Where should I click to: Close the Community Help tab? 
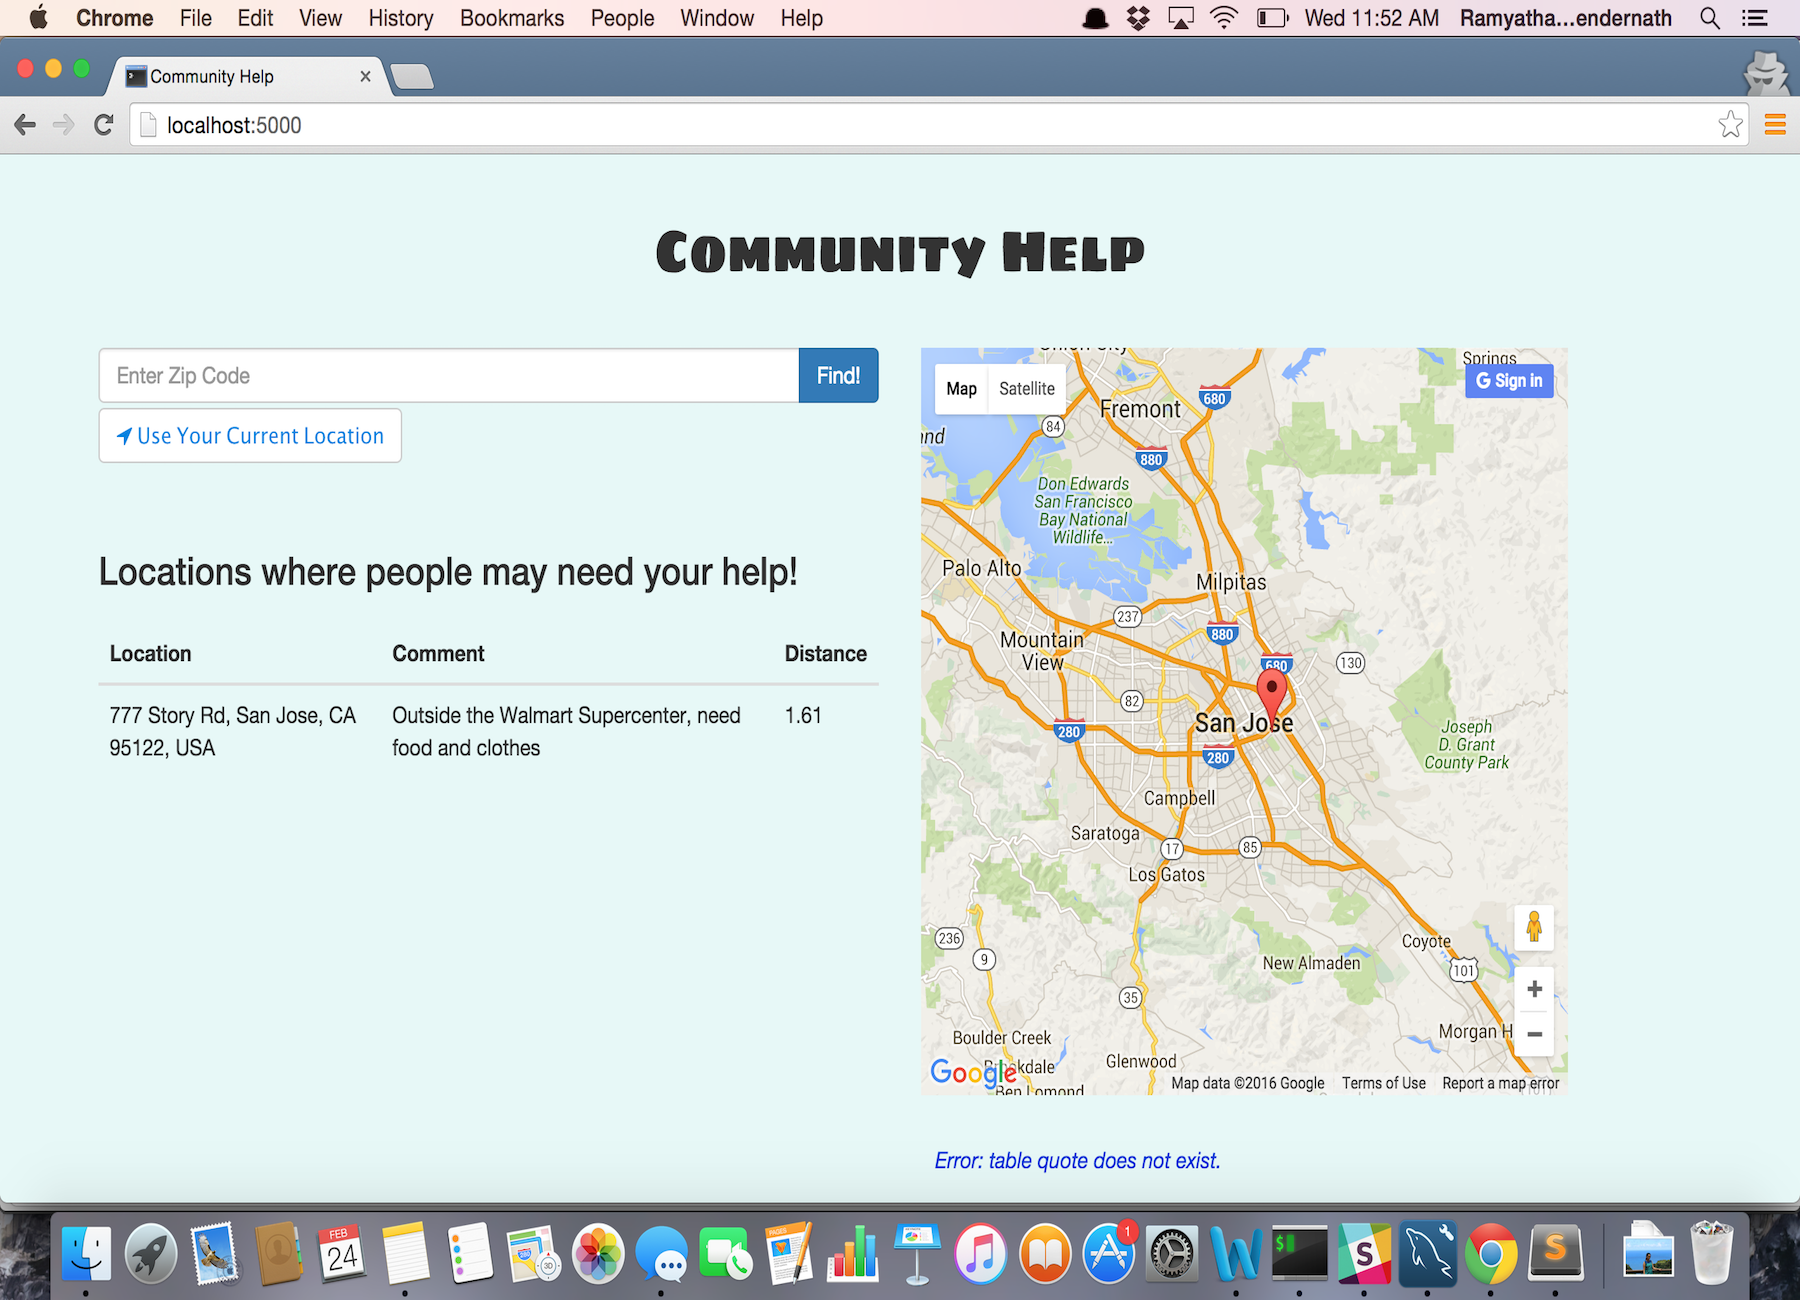(x=365, y=76)
